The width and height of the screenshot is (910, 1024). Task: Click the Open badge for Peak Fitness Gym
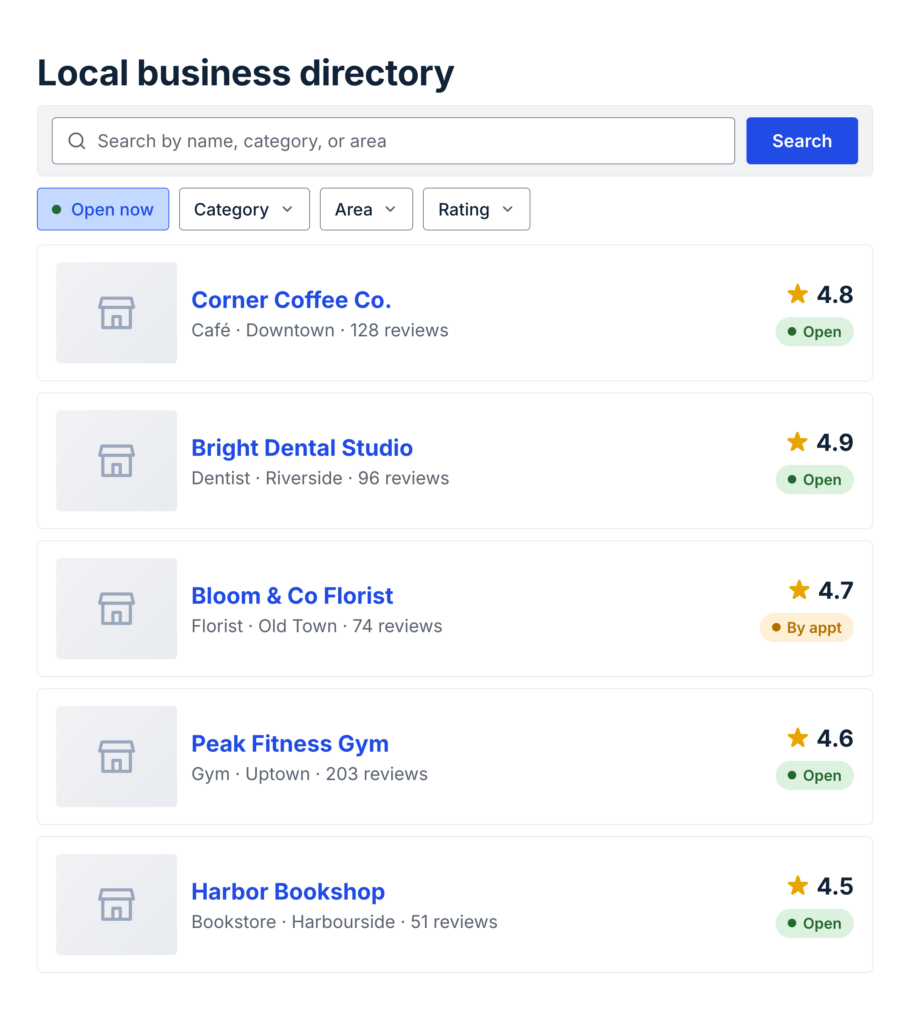tap(815, 775)
